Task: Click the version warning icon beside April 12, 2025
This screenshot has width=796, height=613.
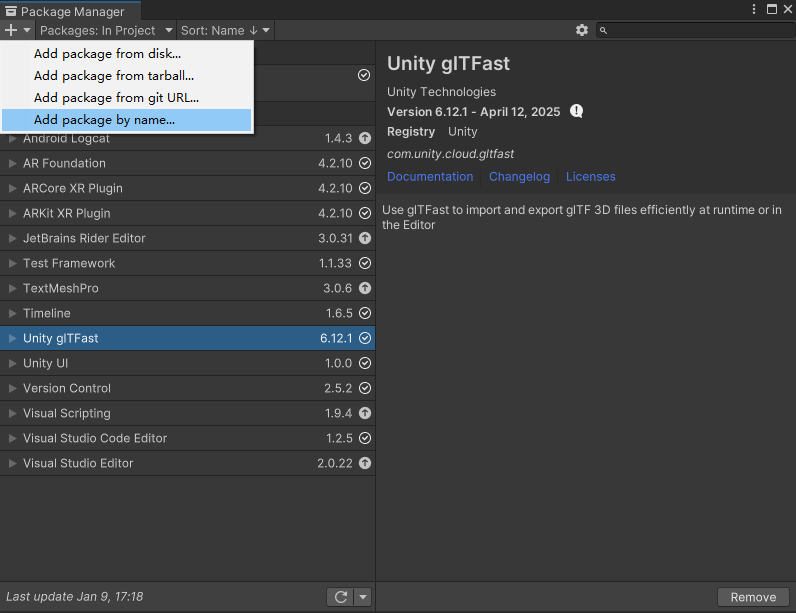Action: tap(576, 111)
